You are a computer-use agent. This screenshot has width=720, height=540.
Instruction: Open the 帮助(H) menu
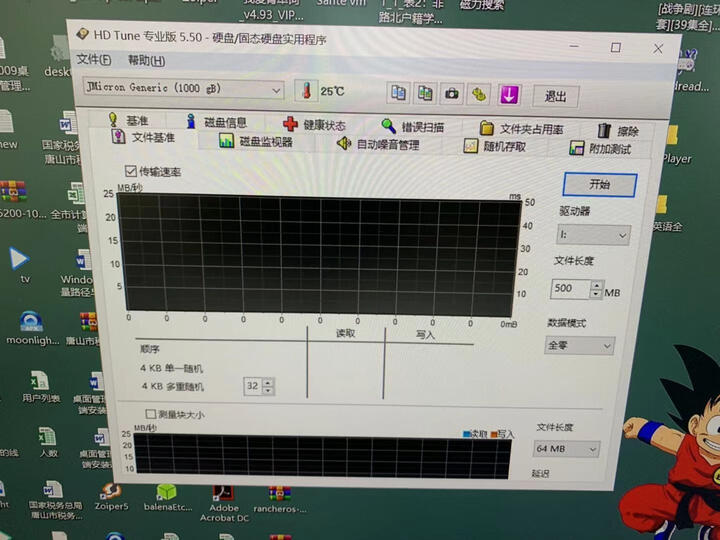[x=146, y=61]
